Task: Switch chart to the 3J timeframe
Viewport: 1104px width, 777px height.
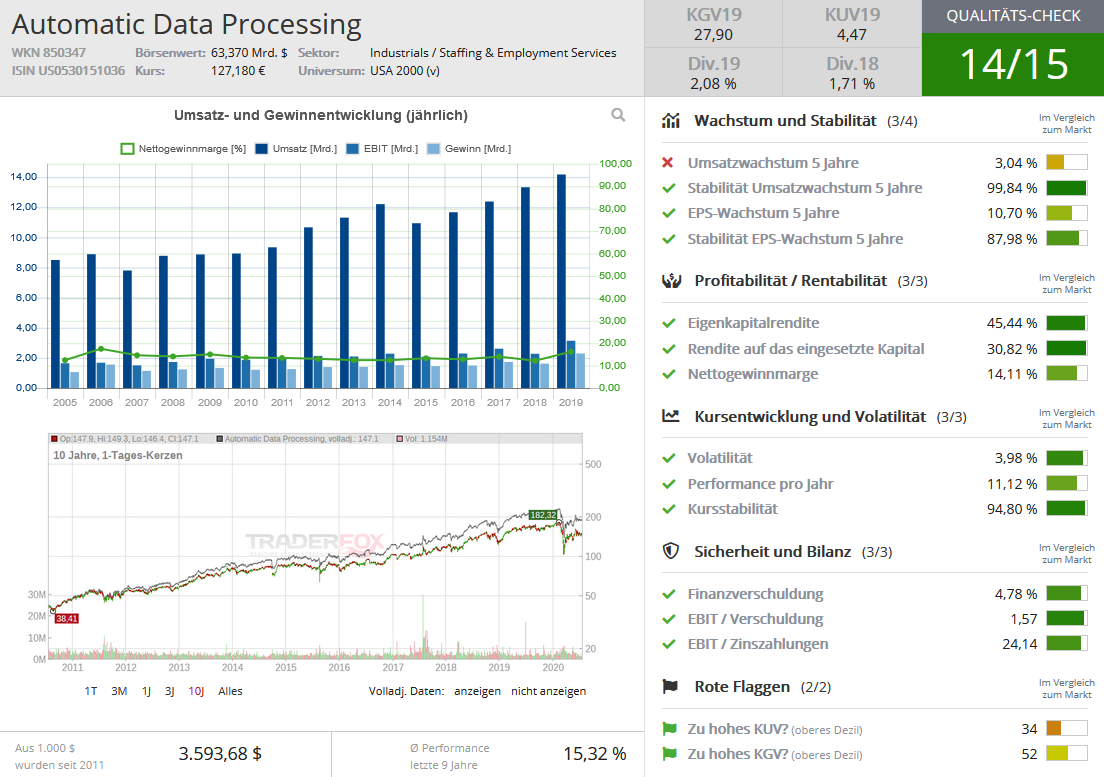Action: click(x=170, y=691)
